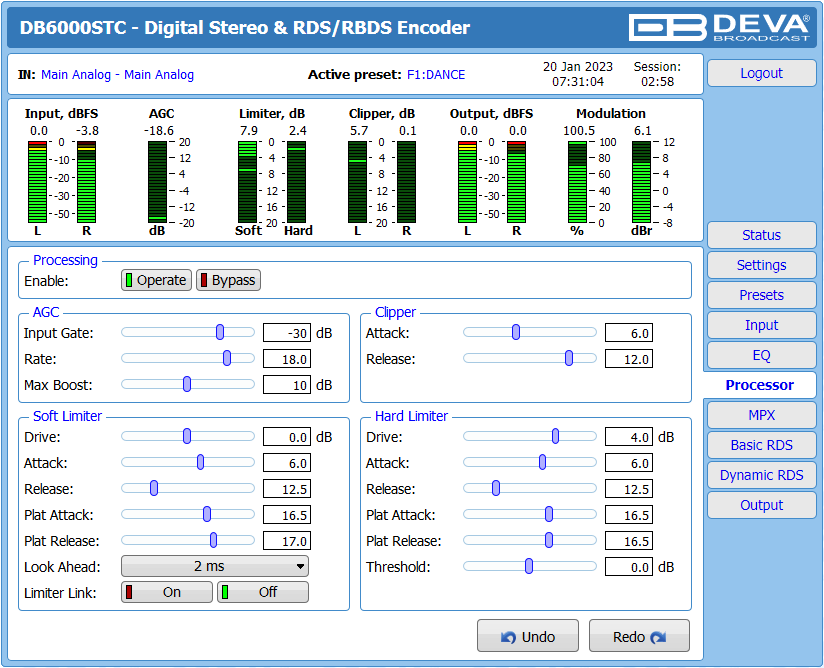Click the Soft Limiter Plat Attack field

[x=287, y=515]
